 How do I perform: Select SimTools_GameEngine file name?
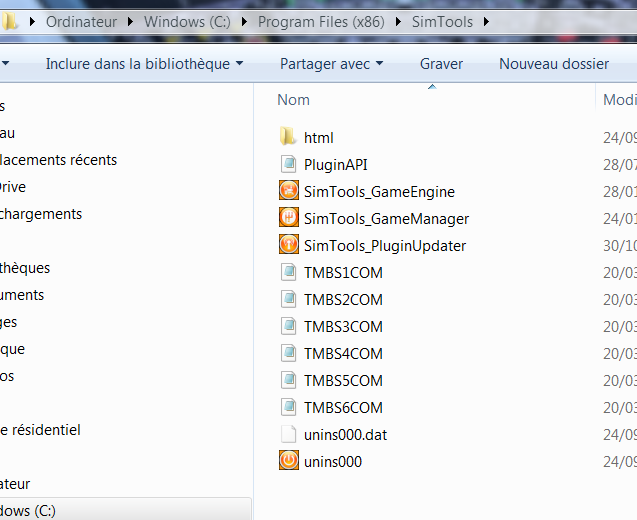tap(379, 192)
